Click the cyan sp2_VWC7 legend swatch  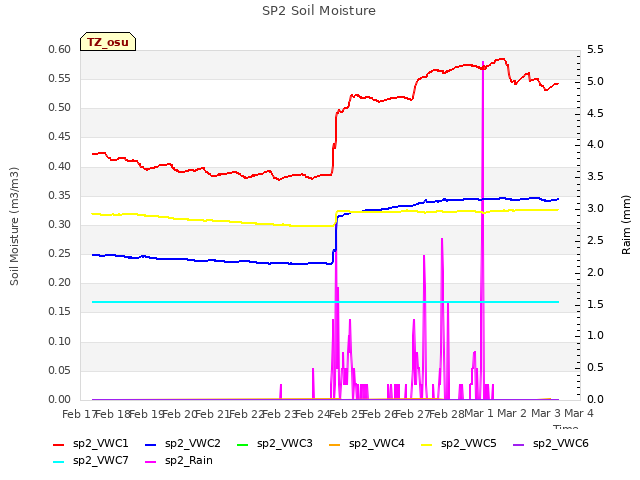click(59, 462)
